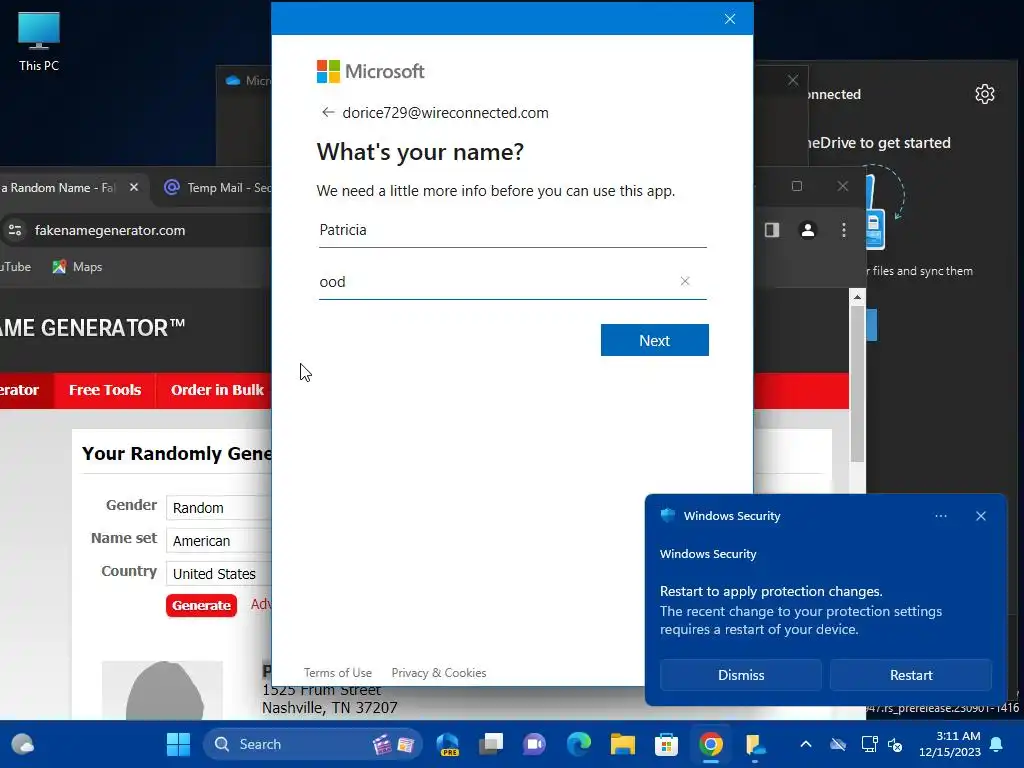
Task: Open Gender dropdown set to Random
Action: 219,507
